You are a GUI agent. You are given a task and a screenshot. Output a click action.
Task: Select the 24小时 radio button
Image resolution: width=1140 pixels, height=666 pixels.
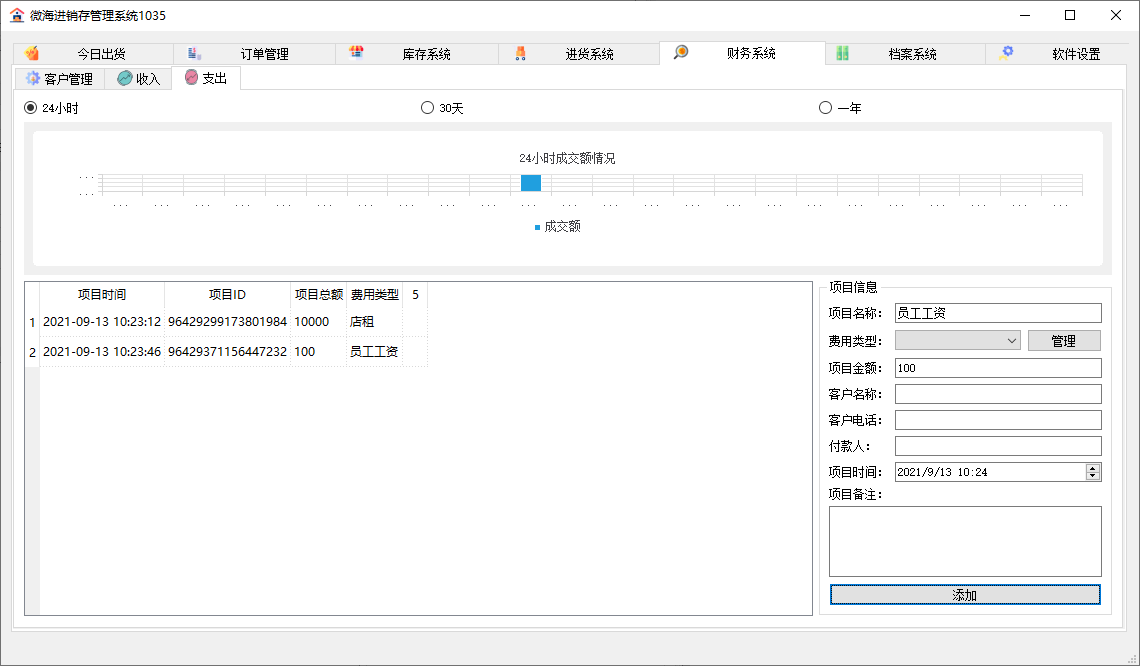pos(30,108)
